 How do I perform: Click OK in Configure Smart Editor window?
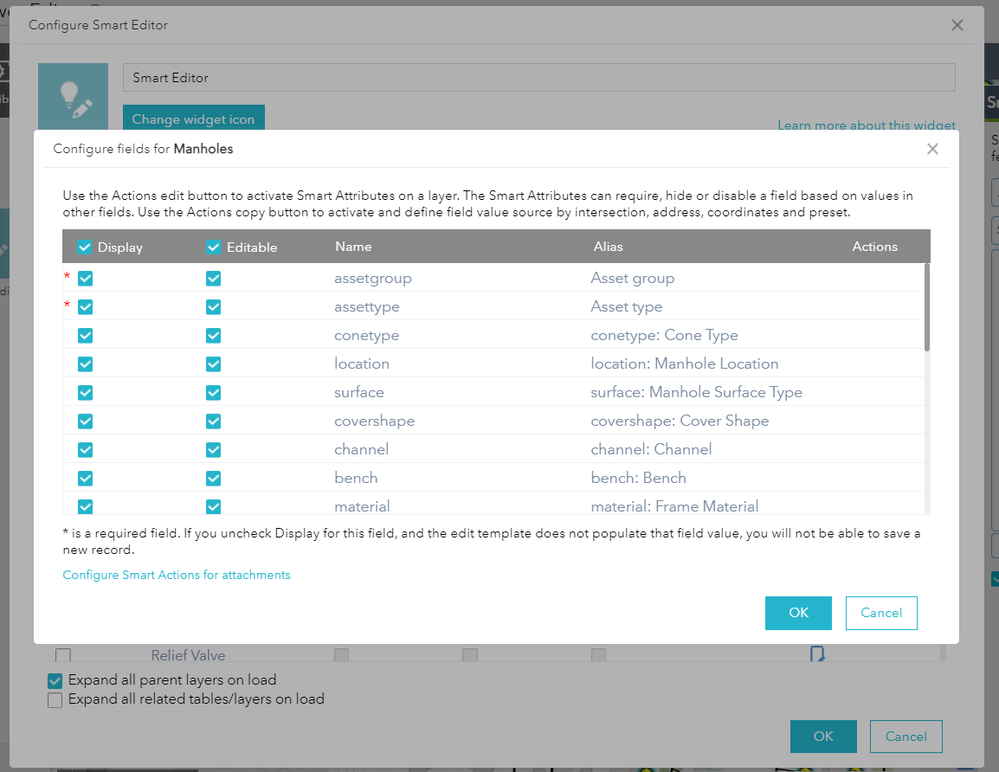tap(823, 736)
